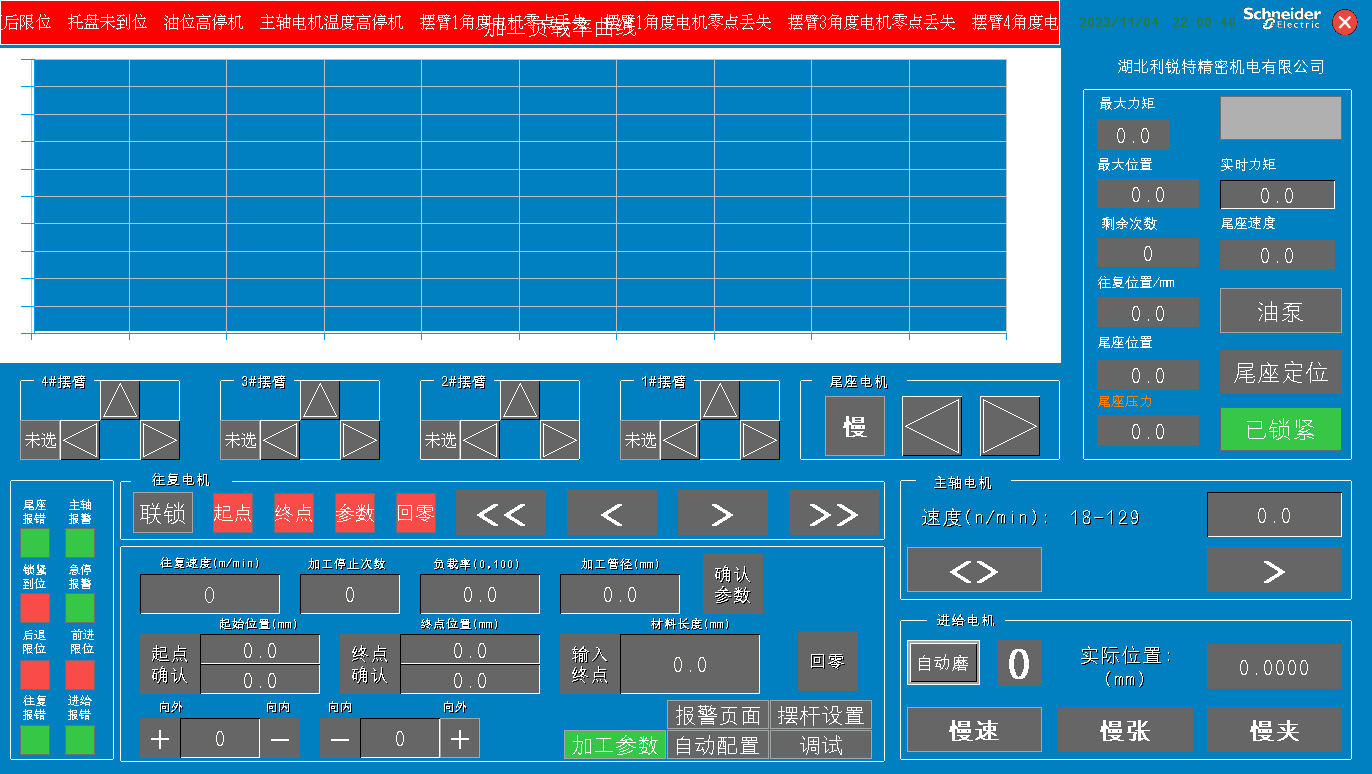Click the << fast-reverse button in 往复电机
Viewport: 1372px width, 774px height.
(x=501, y=514)
